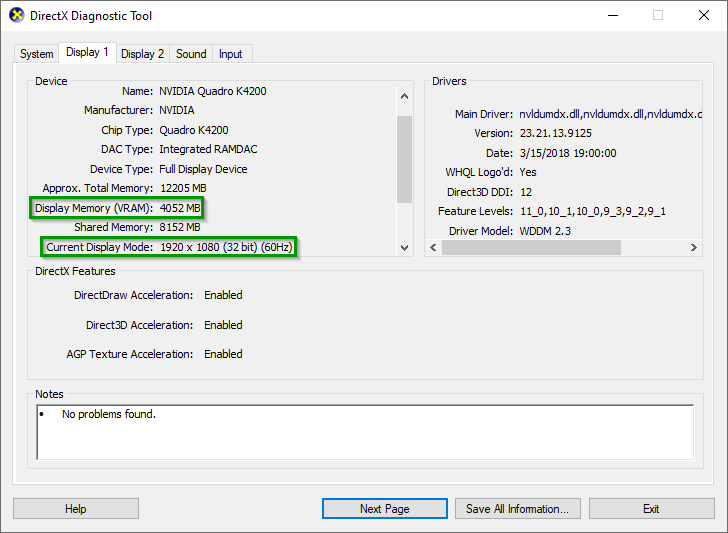Switch to the System tab

(x=37, y=54)
